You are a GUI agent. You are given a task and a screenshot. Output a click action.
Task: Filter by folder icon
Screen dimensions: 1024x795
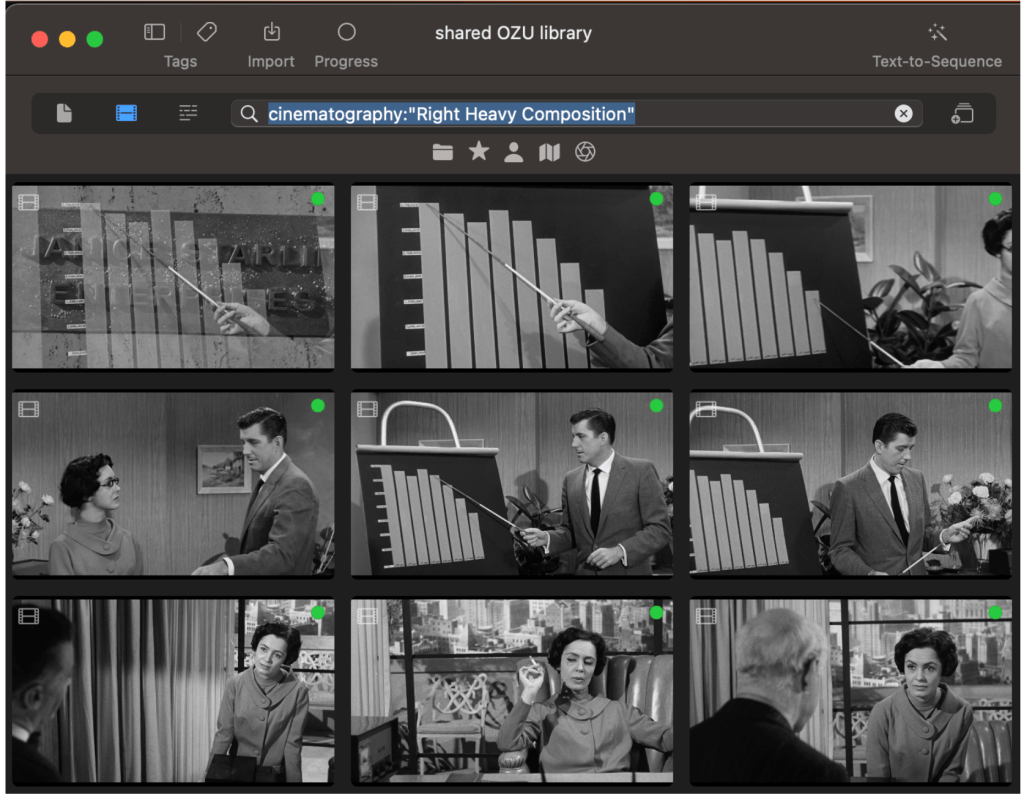coord(443,152)
